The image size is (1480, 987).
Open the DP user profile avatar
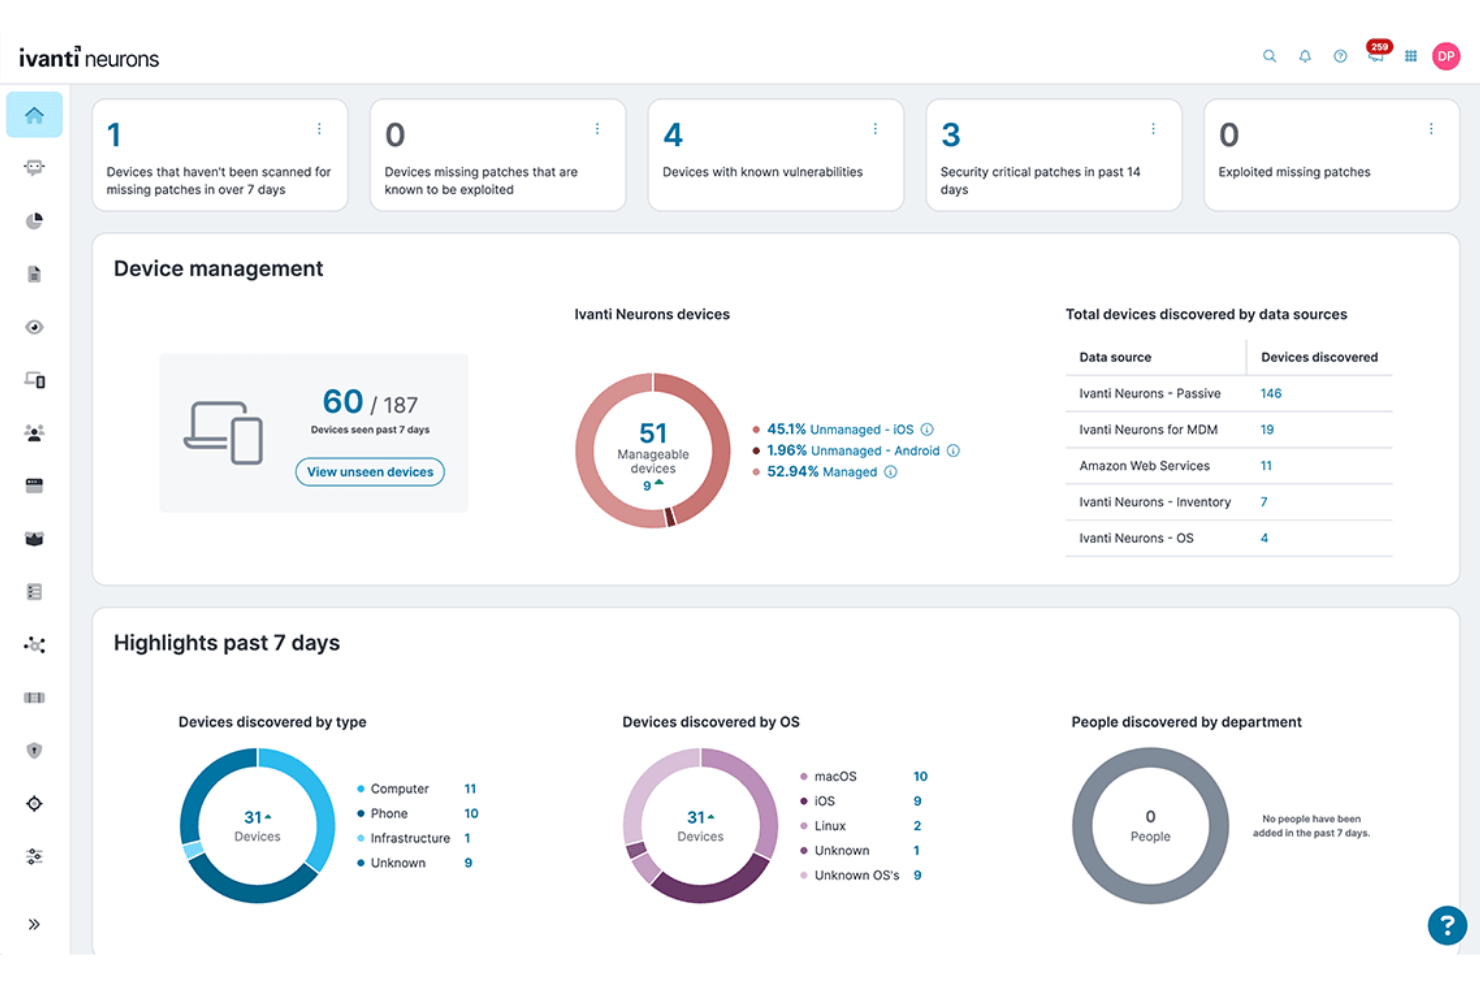pyautogui.click(x=1446, y=56)
